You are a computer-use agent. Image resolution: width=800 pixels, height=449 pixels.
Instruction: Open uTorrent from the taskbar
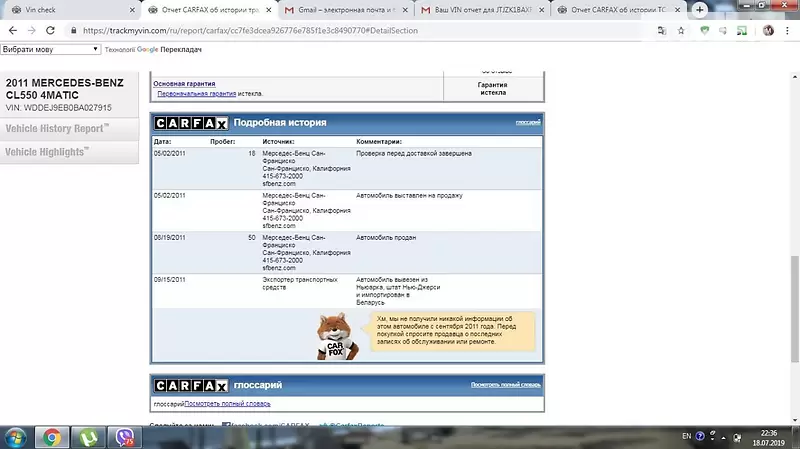(88, 438)
